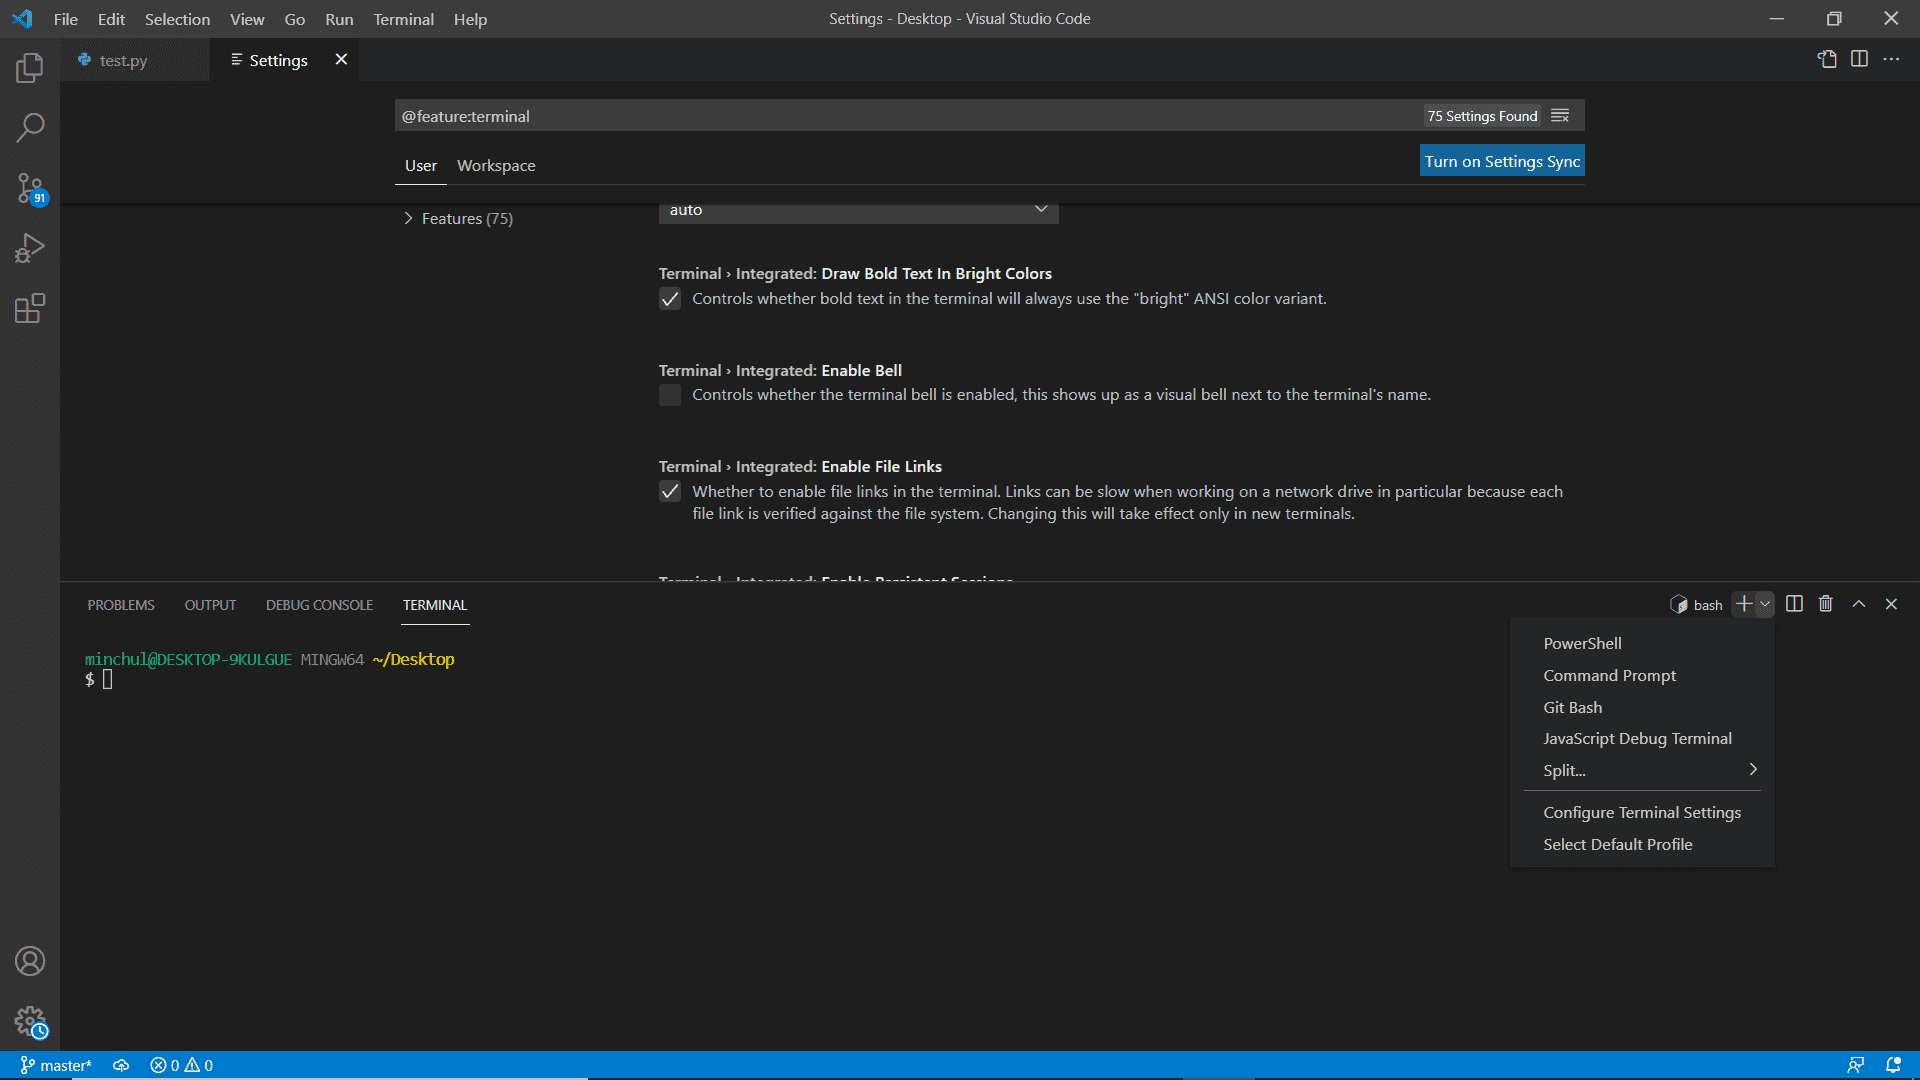The width and height of the screenshot is (1920, 1080).
Task: Enable the terminal bell checkbox
Action: pyautogui.click(x=670, y=395)
